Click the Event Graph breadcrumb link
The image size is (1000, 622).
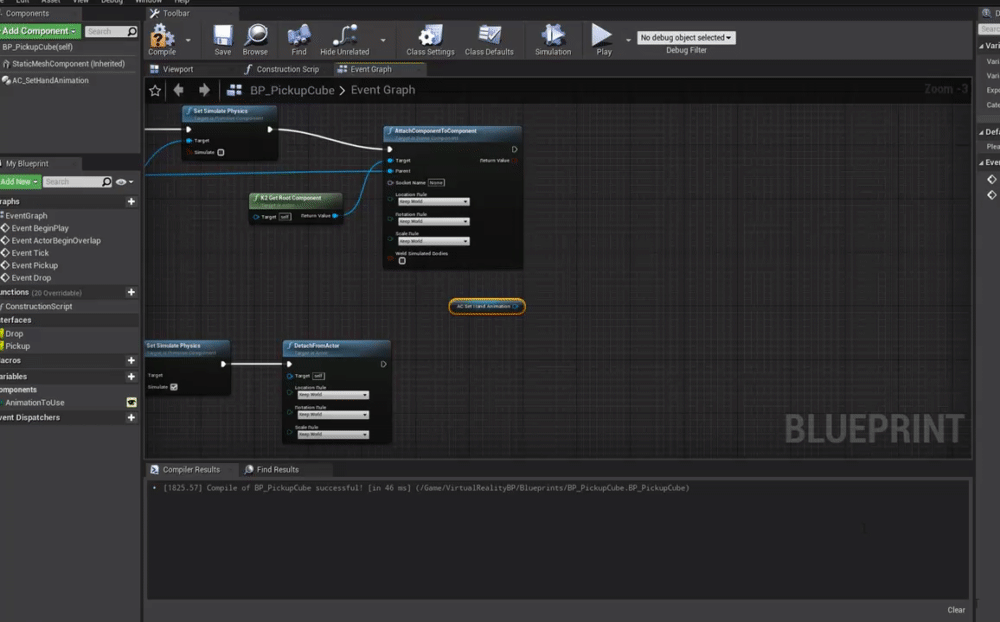(x=383, y=90)
